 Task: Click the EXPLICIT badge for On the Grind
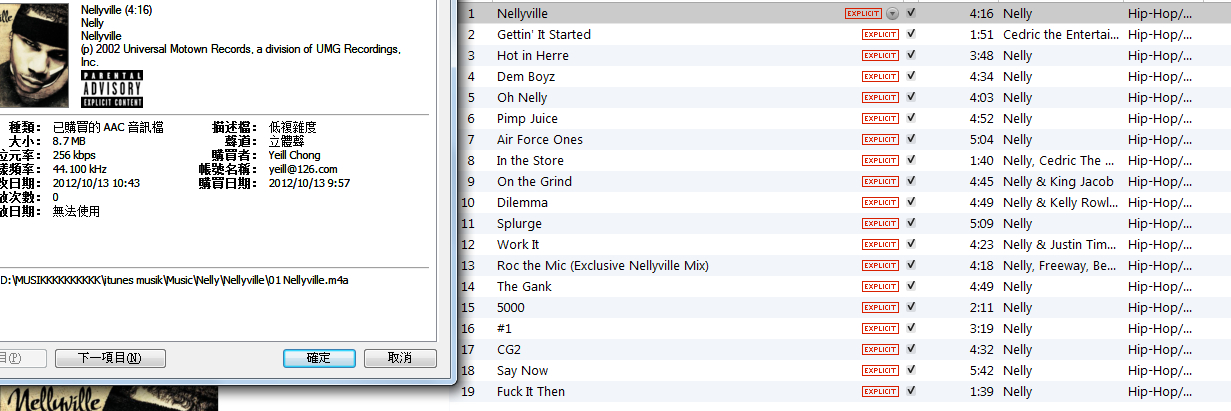pyautogui.click(x=880, y=181)
